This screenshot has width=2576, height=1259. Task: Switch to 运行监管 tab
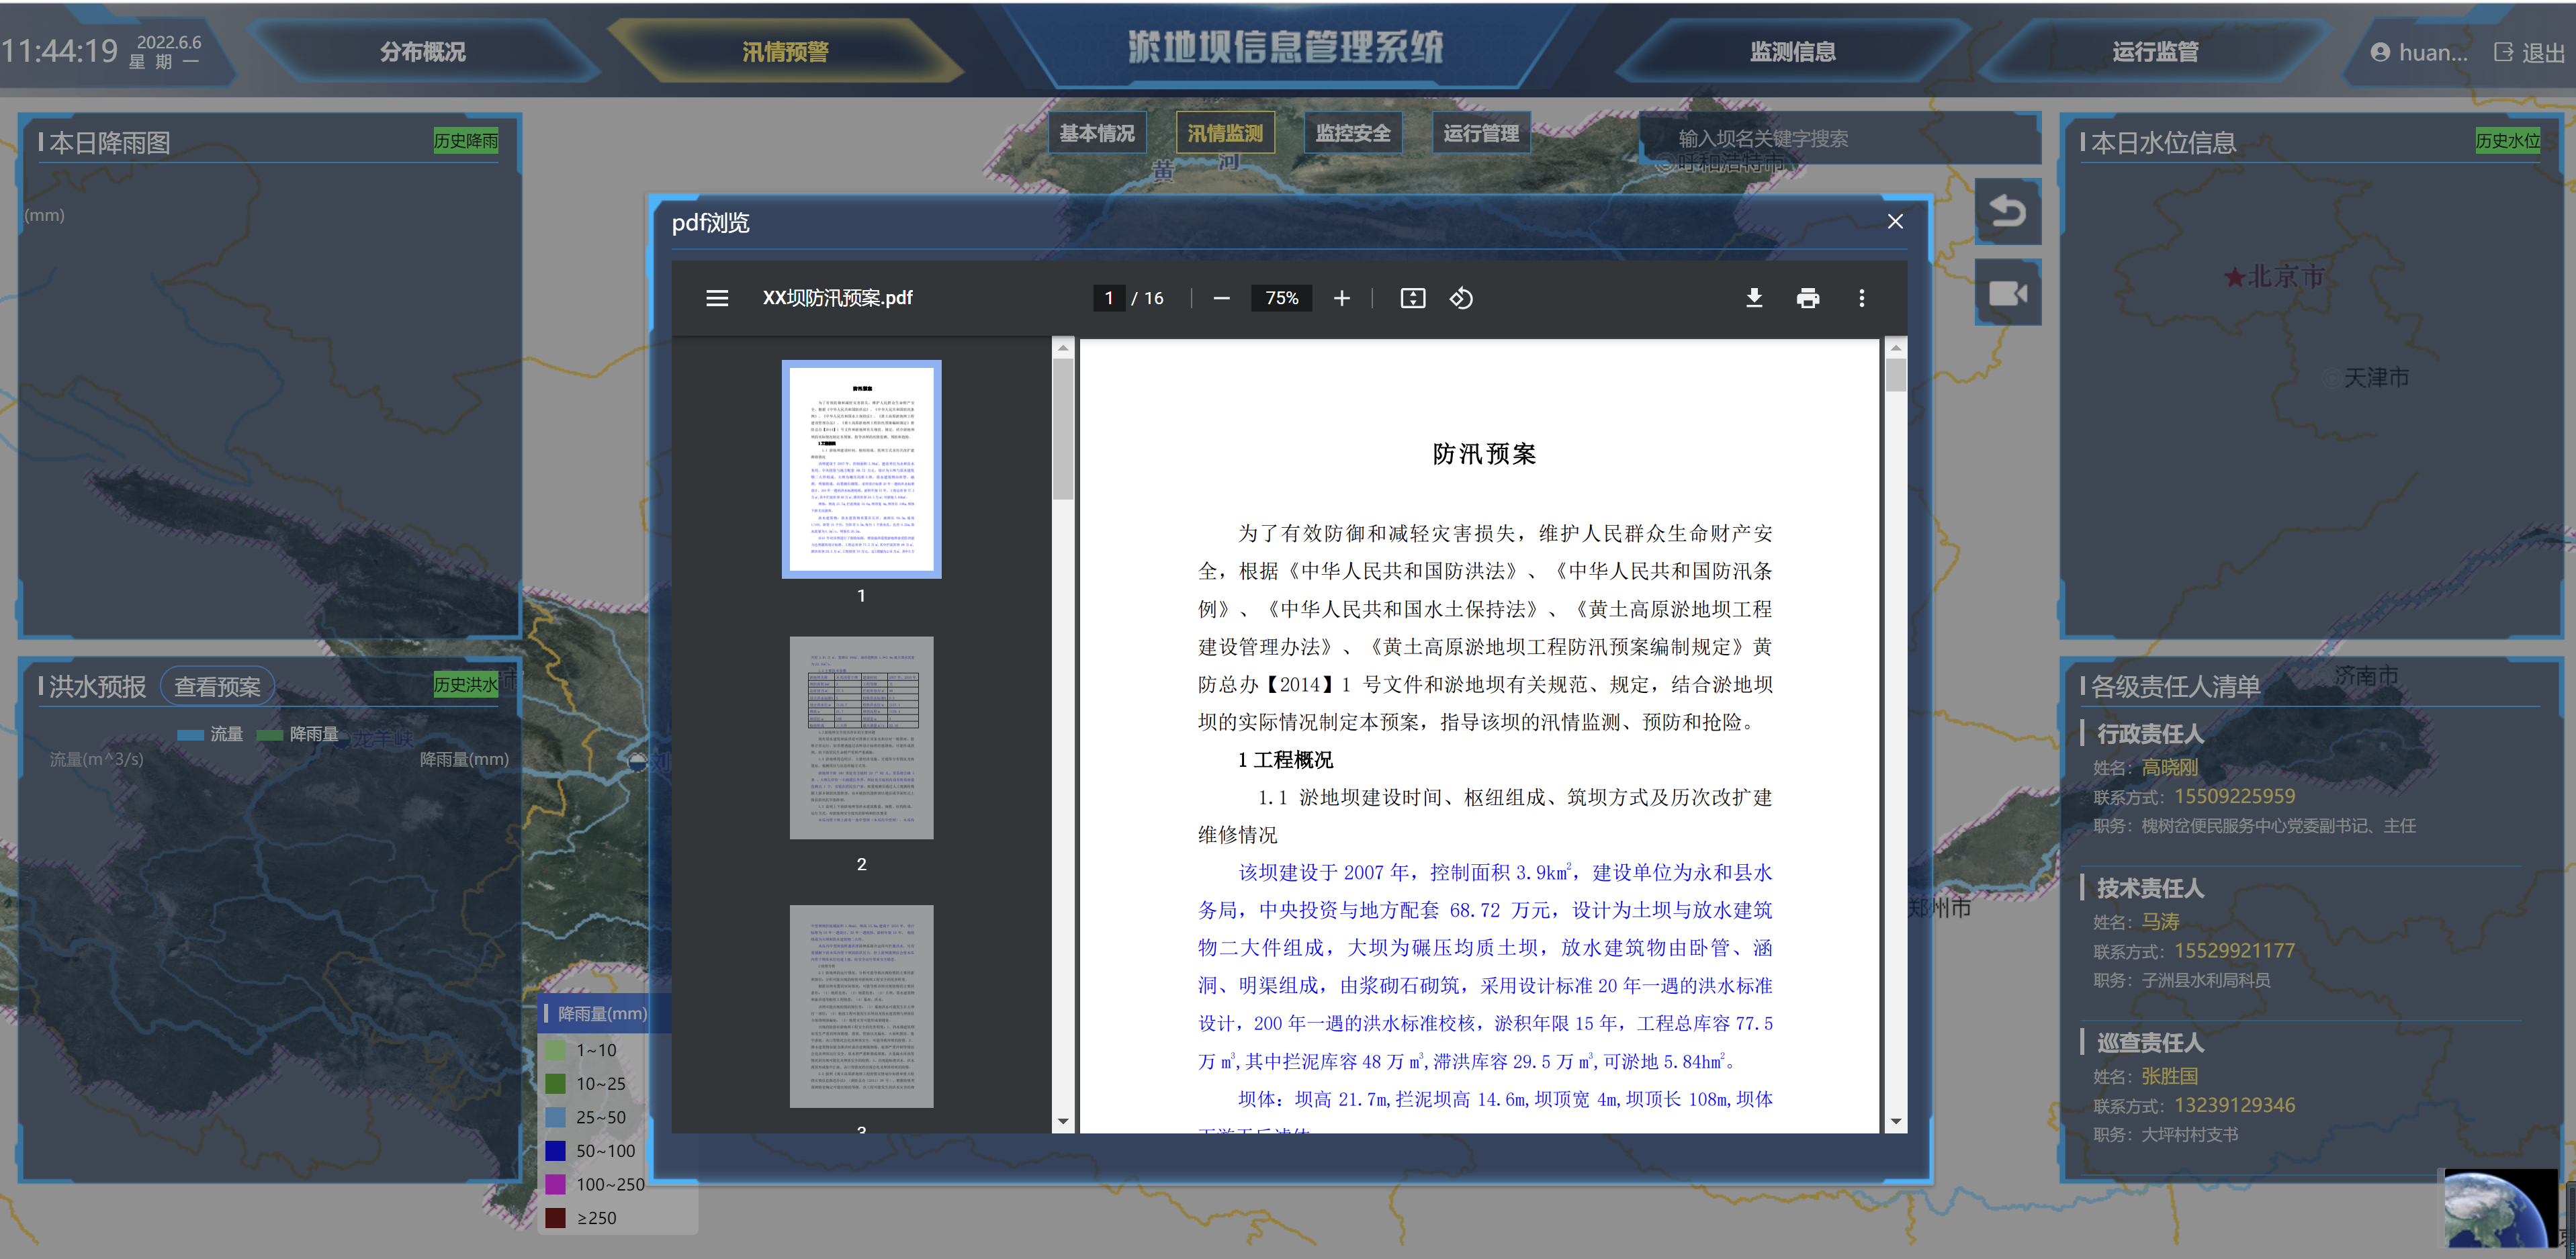pyautogui.click(x=2155, y=52)
